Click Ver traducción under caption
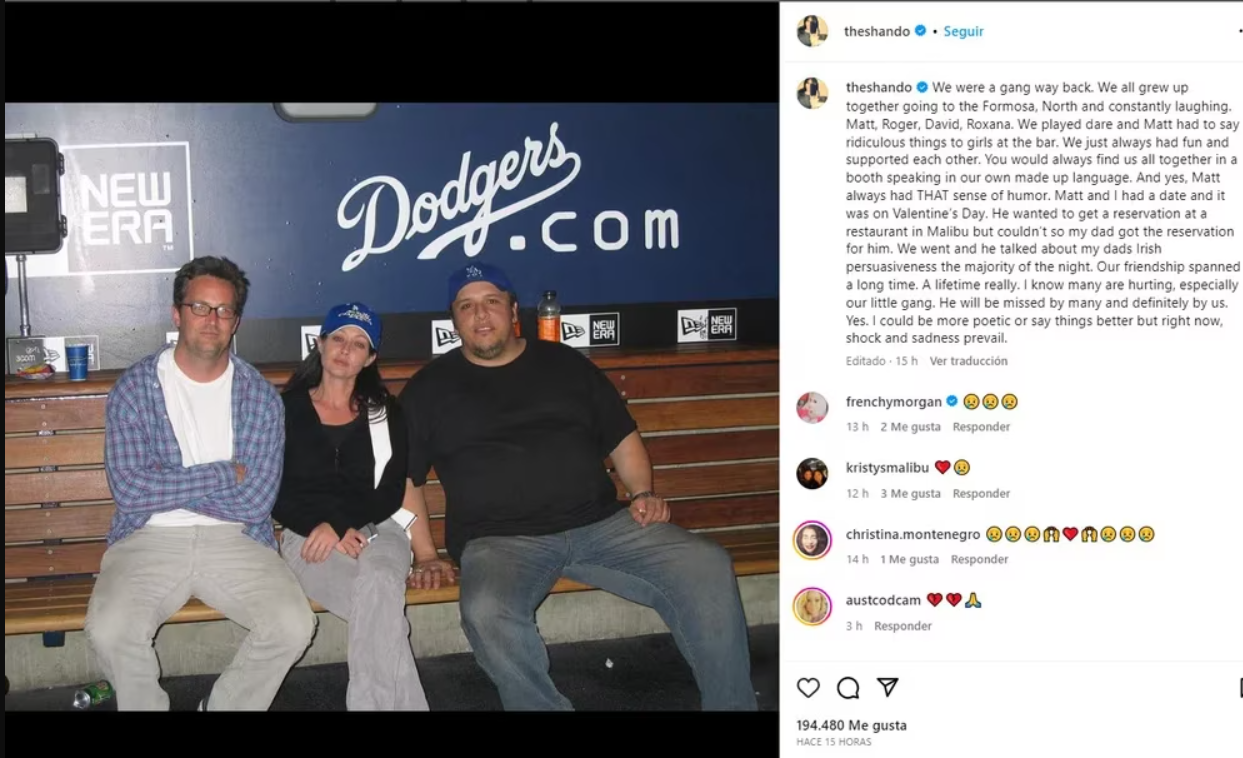This screenshot has height=758, width=1243. [x=968, y=361]
